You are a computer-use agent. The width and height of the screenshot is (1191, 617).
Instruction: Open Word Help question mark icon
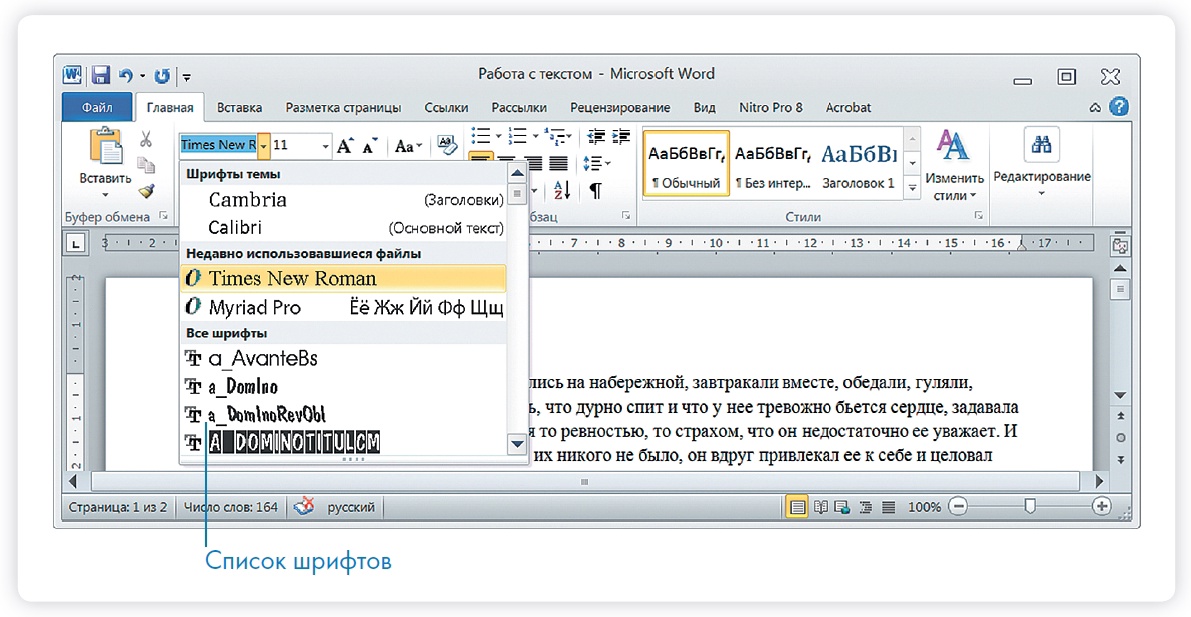1118,107
